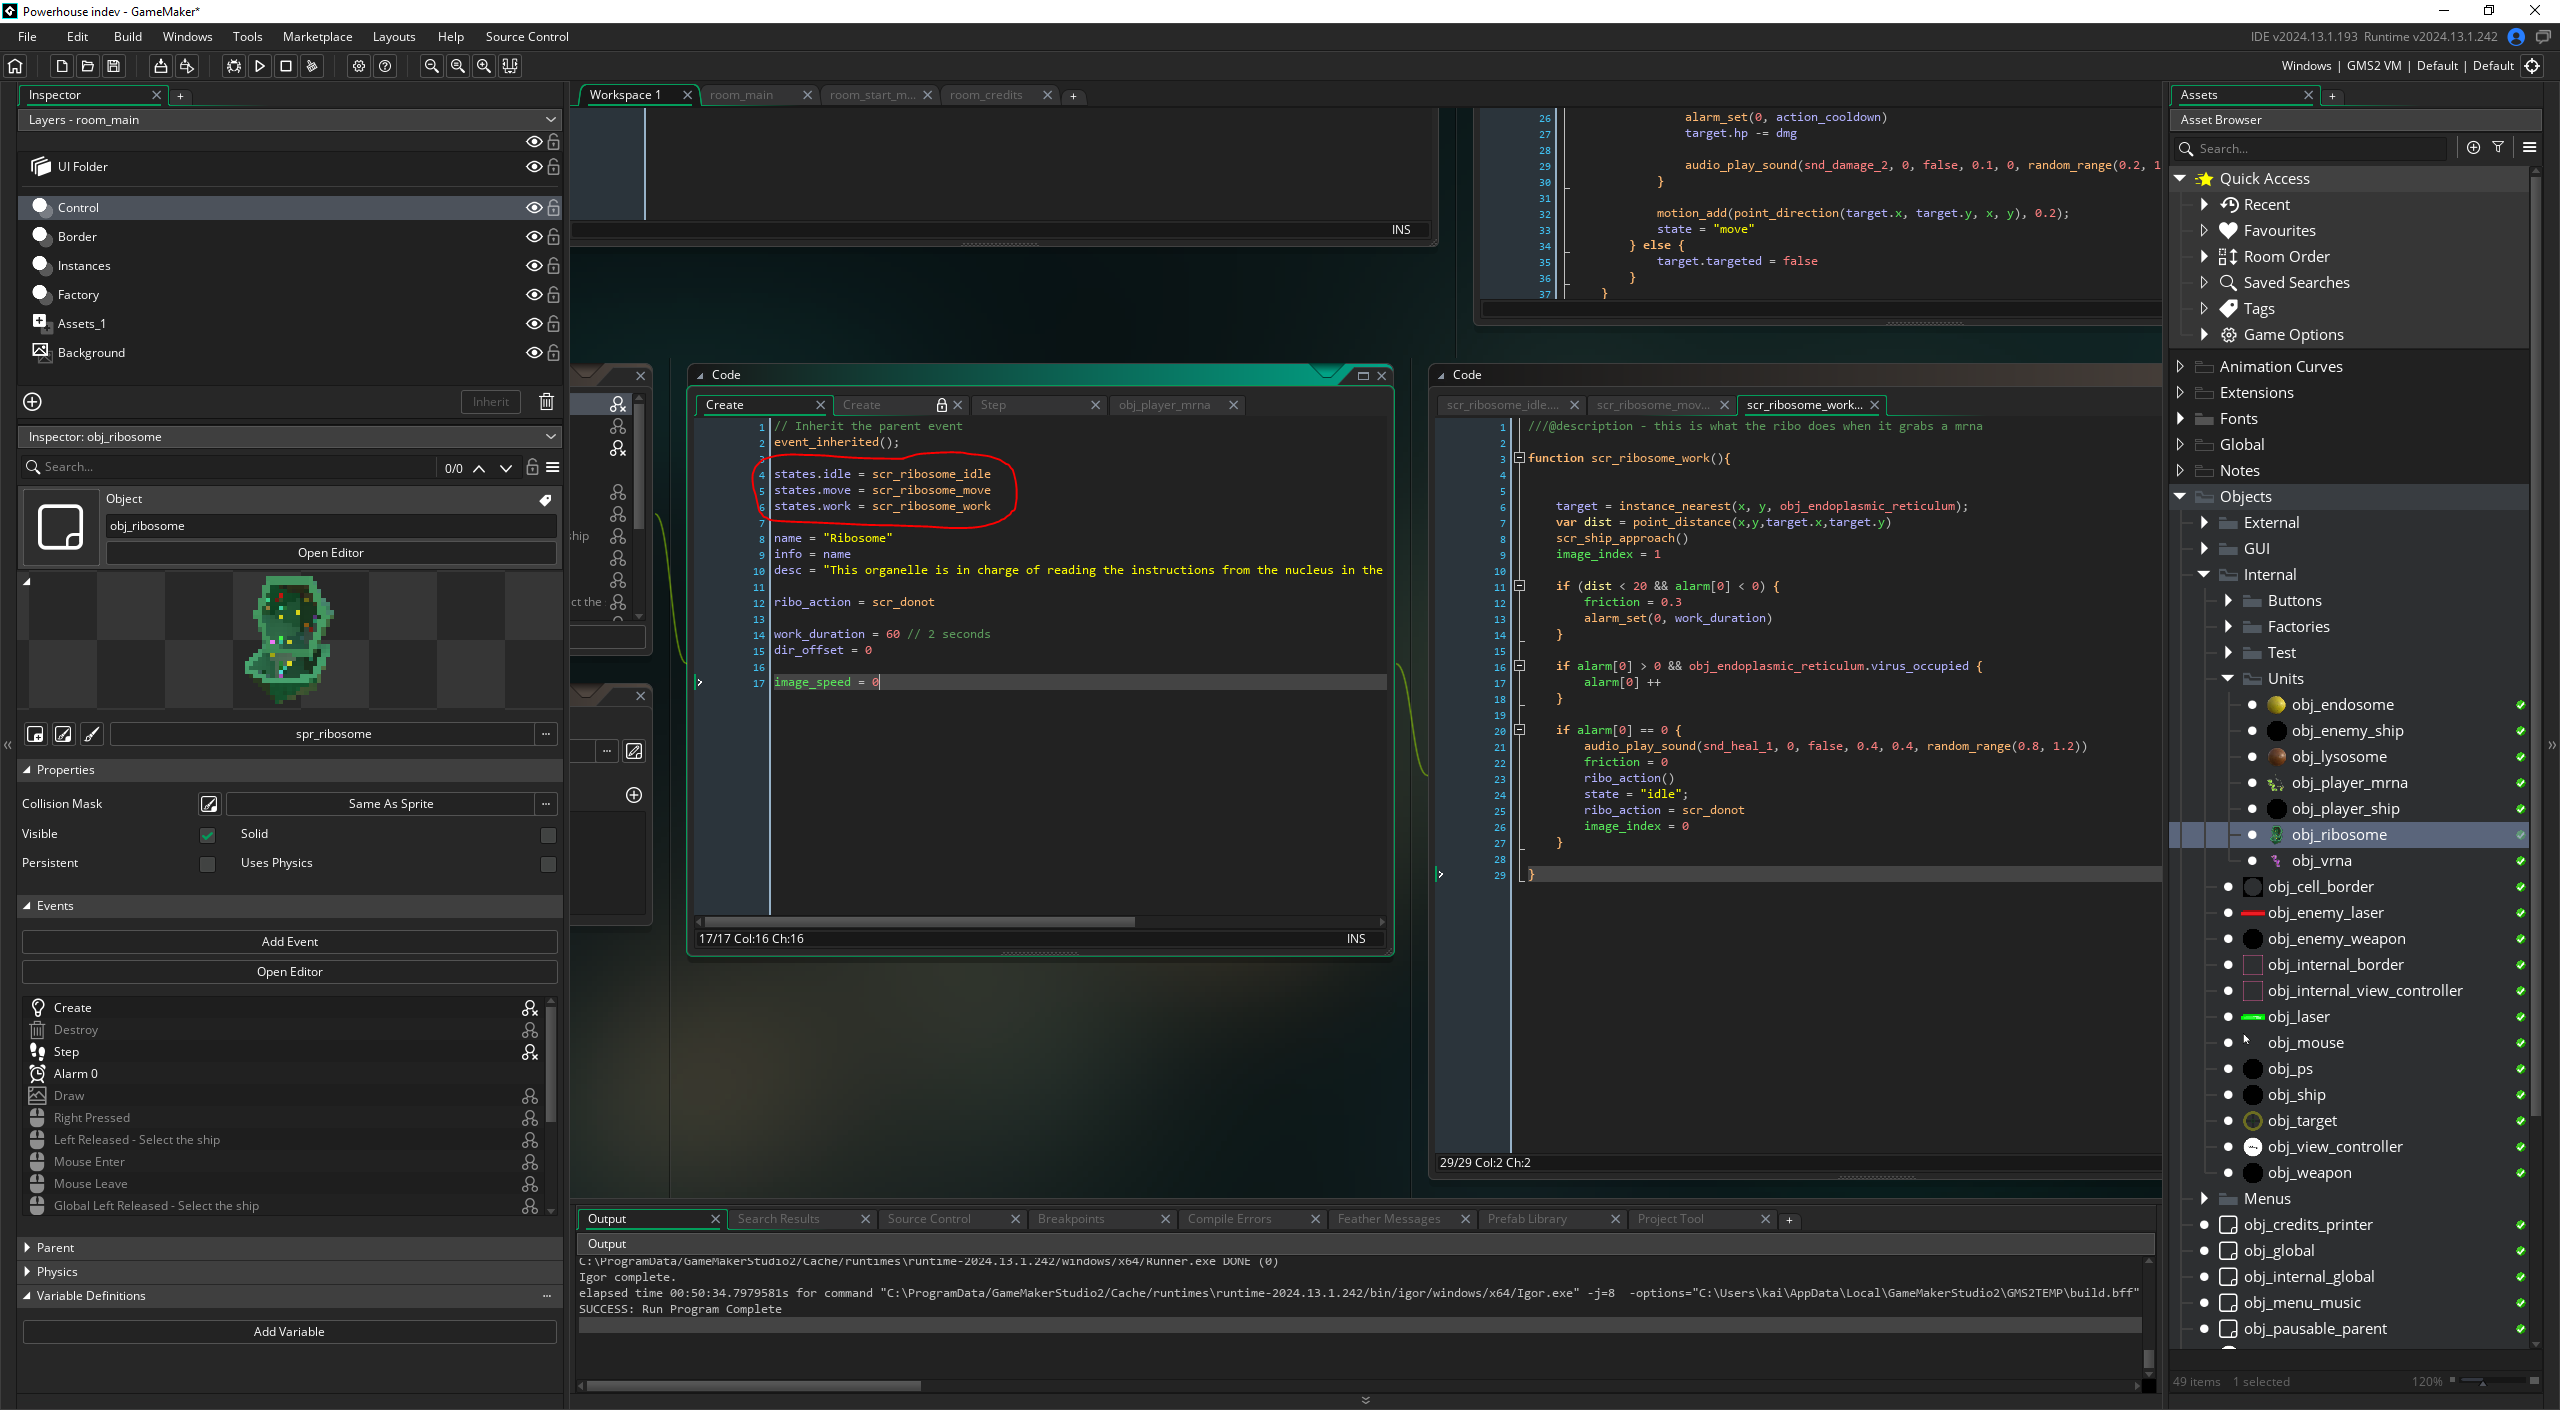This screenshot has height=1410, width=2560.
Task: Select obj_player_mrna in Asset Browser
Action: pos(2349,783)
